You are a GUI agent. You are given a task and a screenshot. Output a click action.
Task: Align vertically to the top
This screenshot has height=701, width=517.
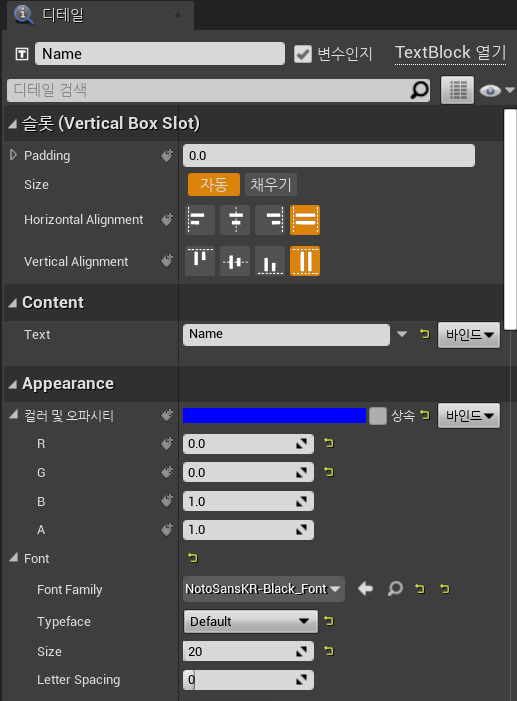tap(200, 261)
